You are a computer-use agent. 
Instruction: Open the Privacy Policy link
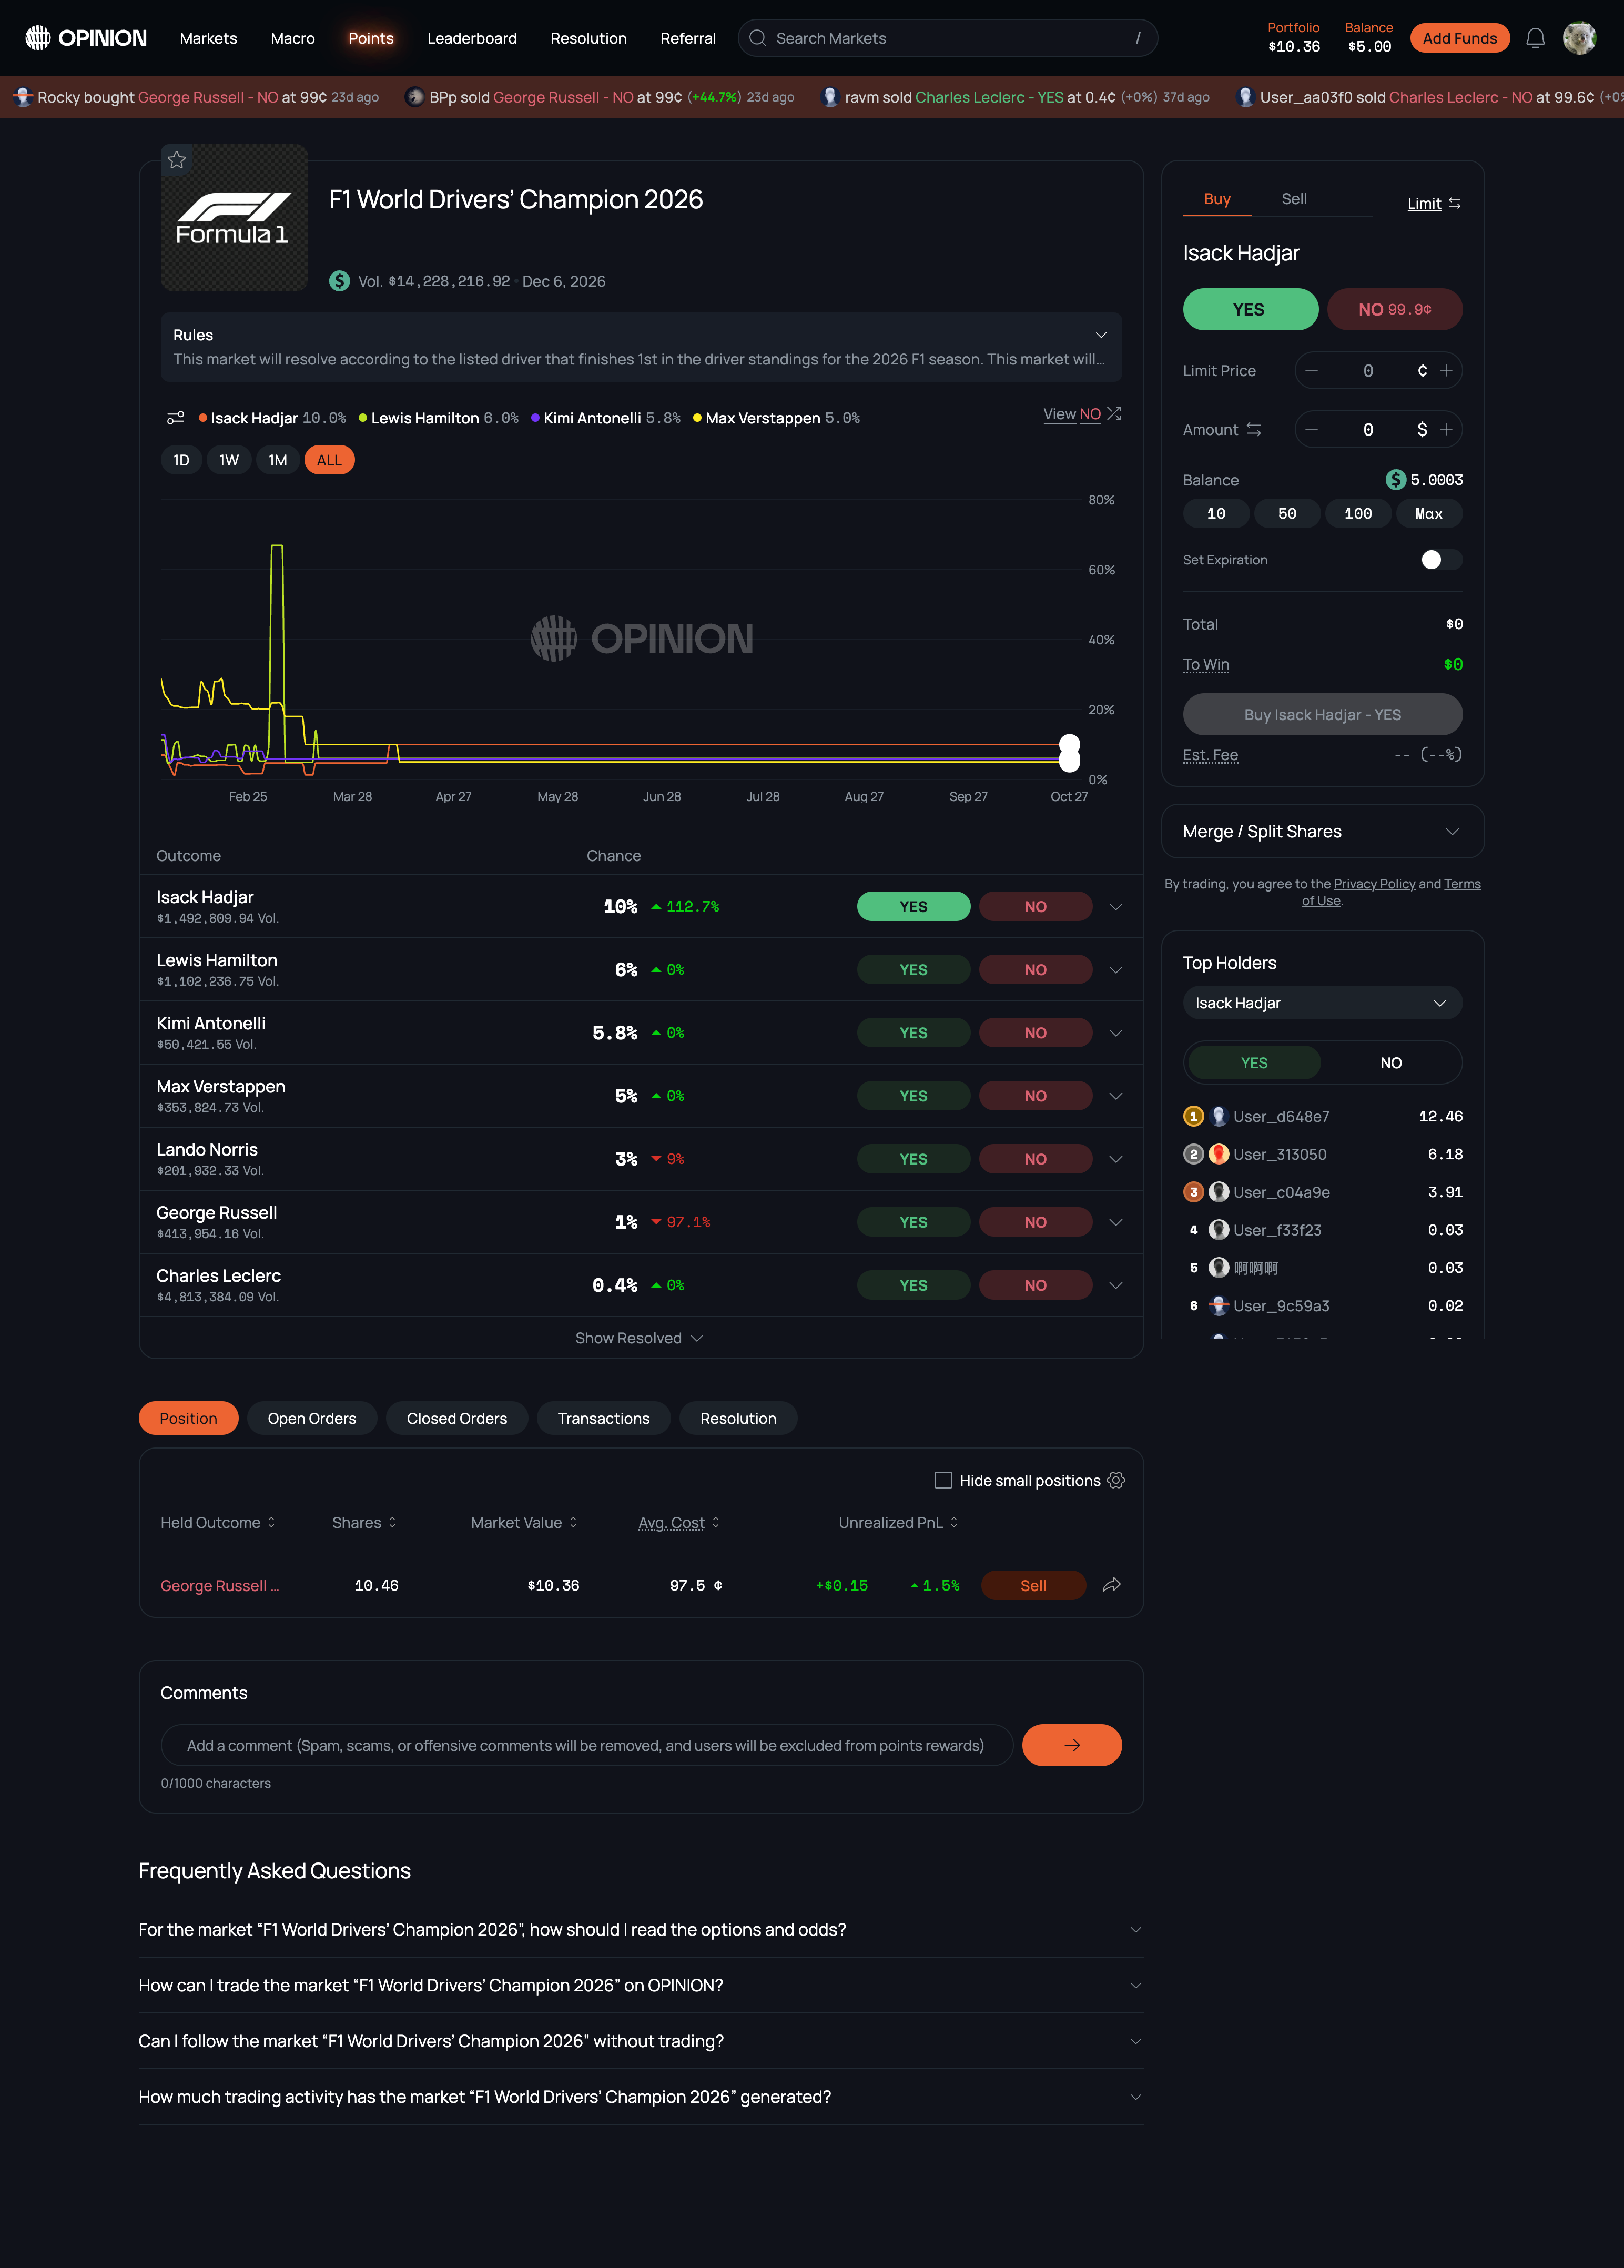(1374, 884)
